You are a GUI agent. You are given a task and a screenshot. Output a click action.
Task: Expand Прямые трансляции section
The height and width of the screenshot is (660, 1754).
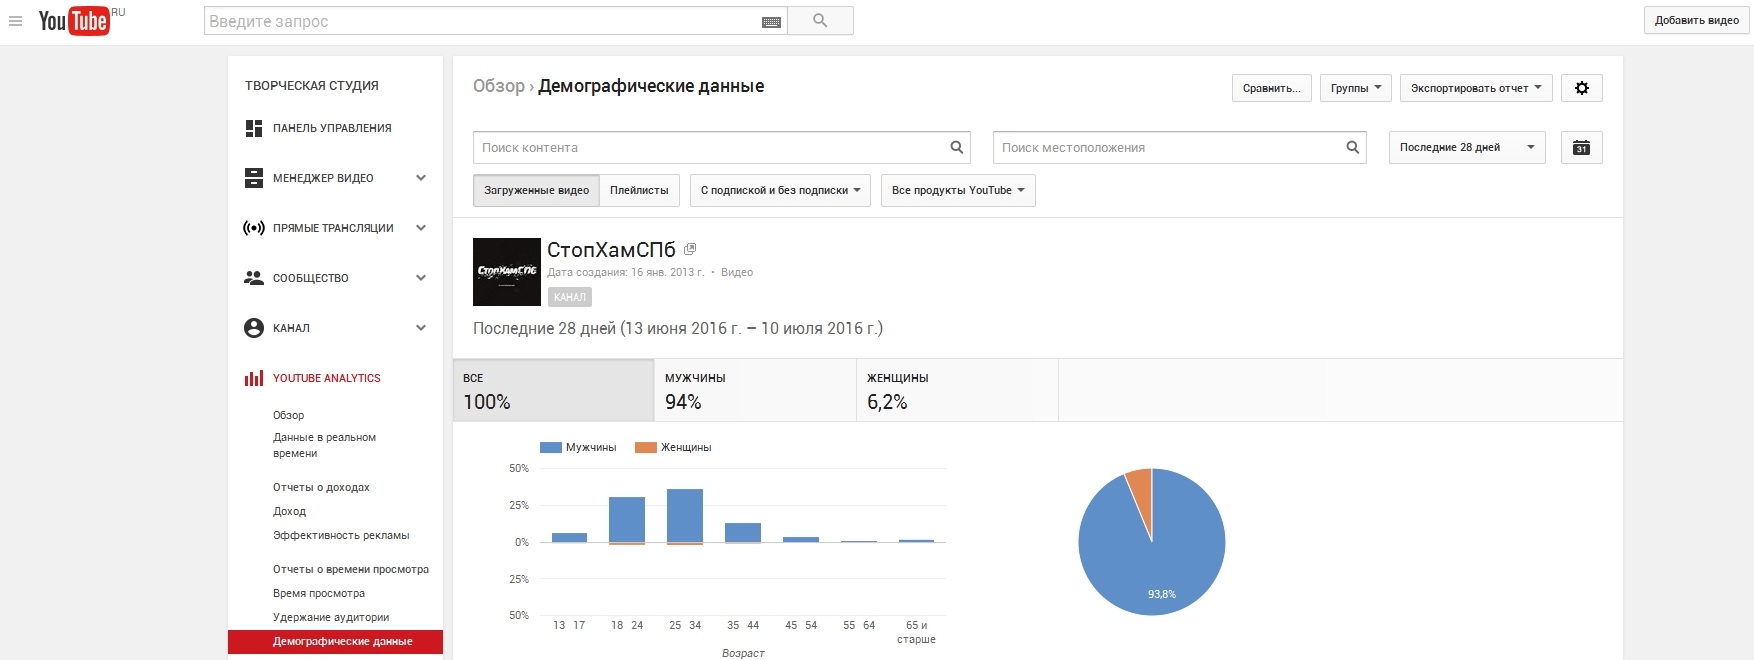point(421,228)
